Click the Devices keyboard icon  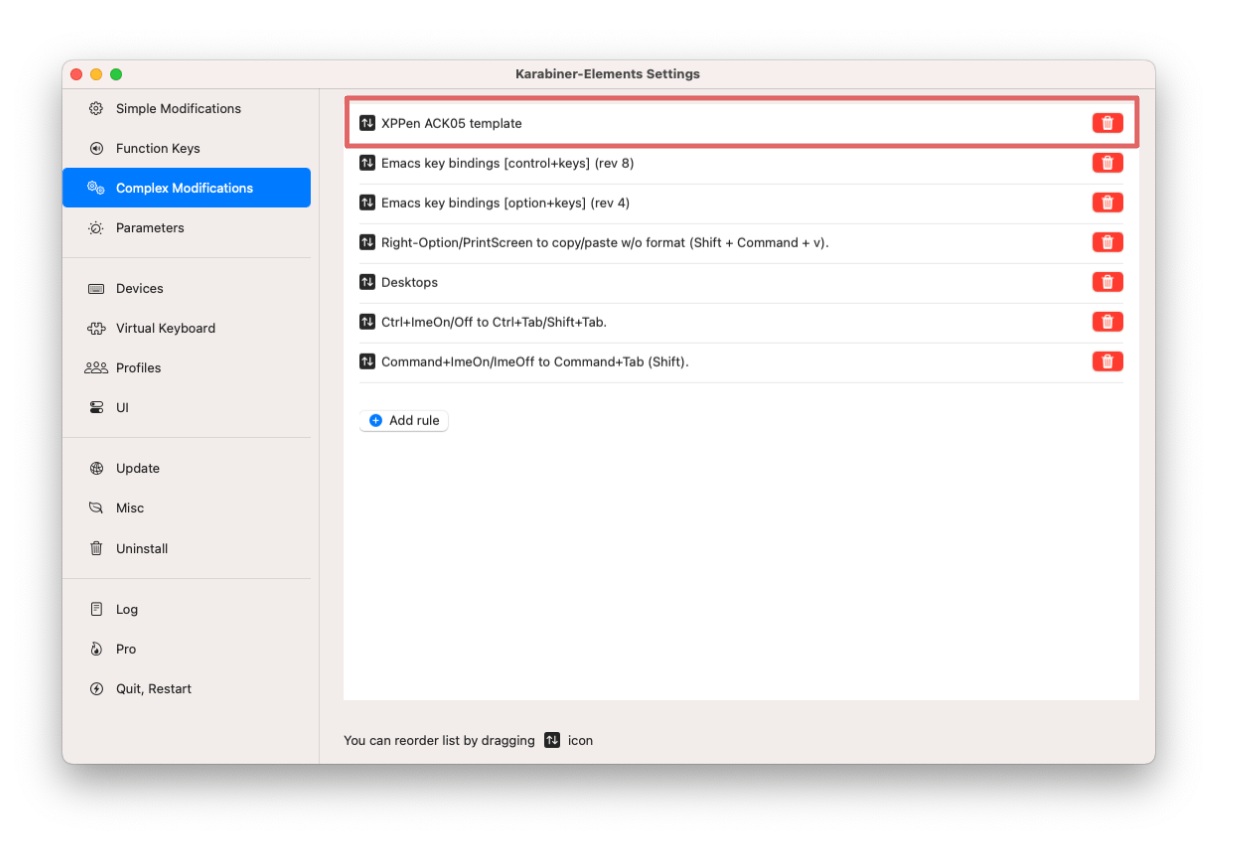(96, 288)
